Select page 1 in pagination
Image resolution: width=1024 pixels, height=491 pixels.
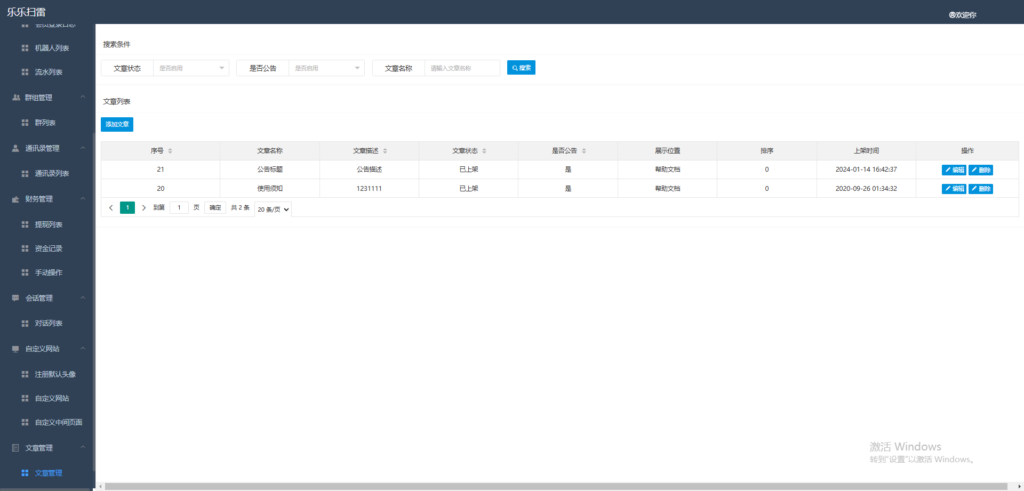[127, 208]
